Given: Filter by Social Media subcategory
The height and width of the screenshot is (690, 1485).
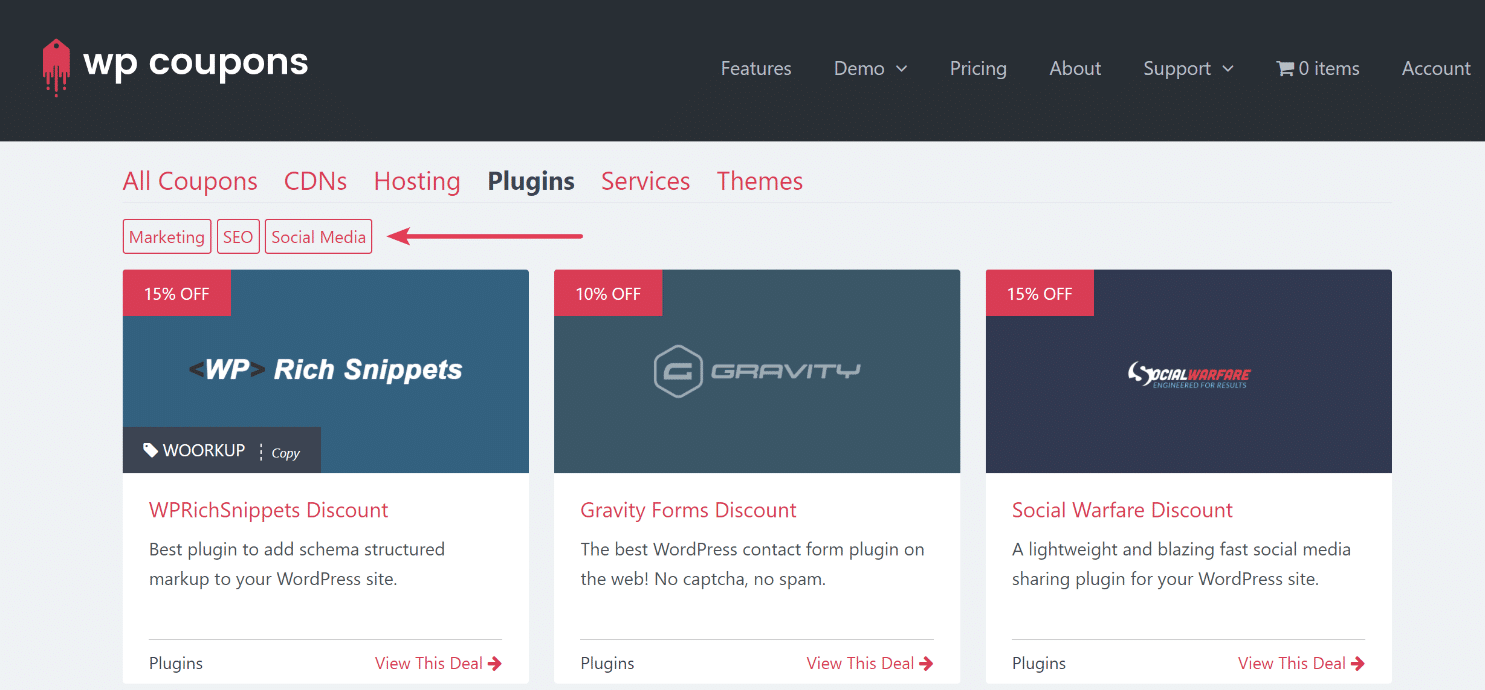Looking at the screenshot, I should point(318,237).
